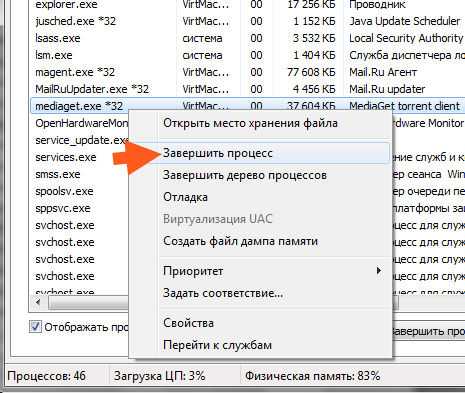This screenshot has width=465, height=393.
Task: Select the services.exe process
Action: pos(66,157)
